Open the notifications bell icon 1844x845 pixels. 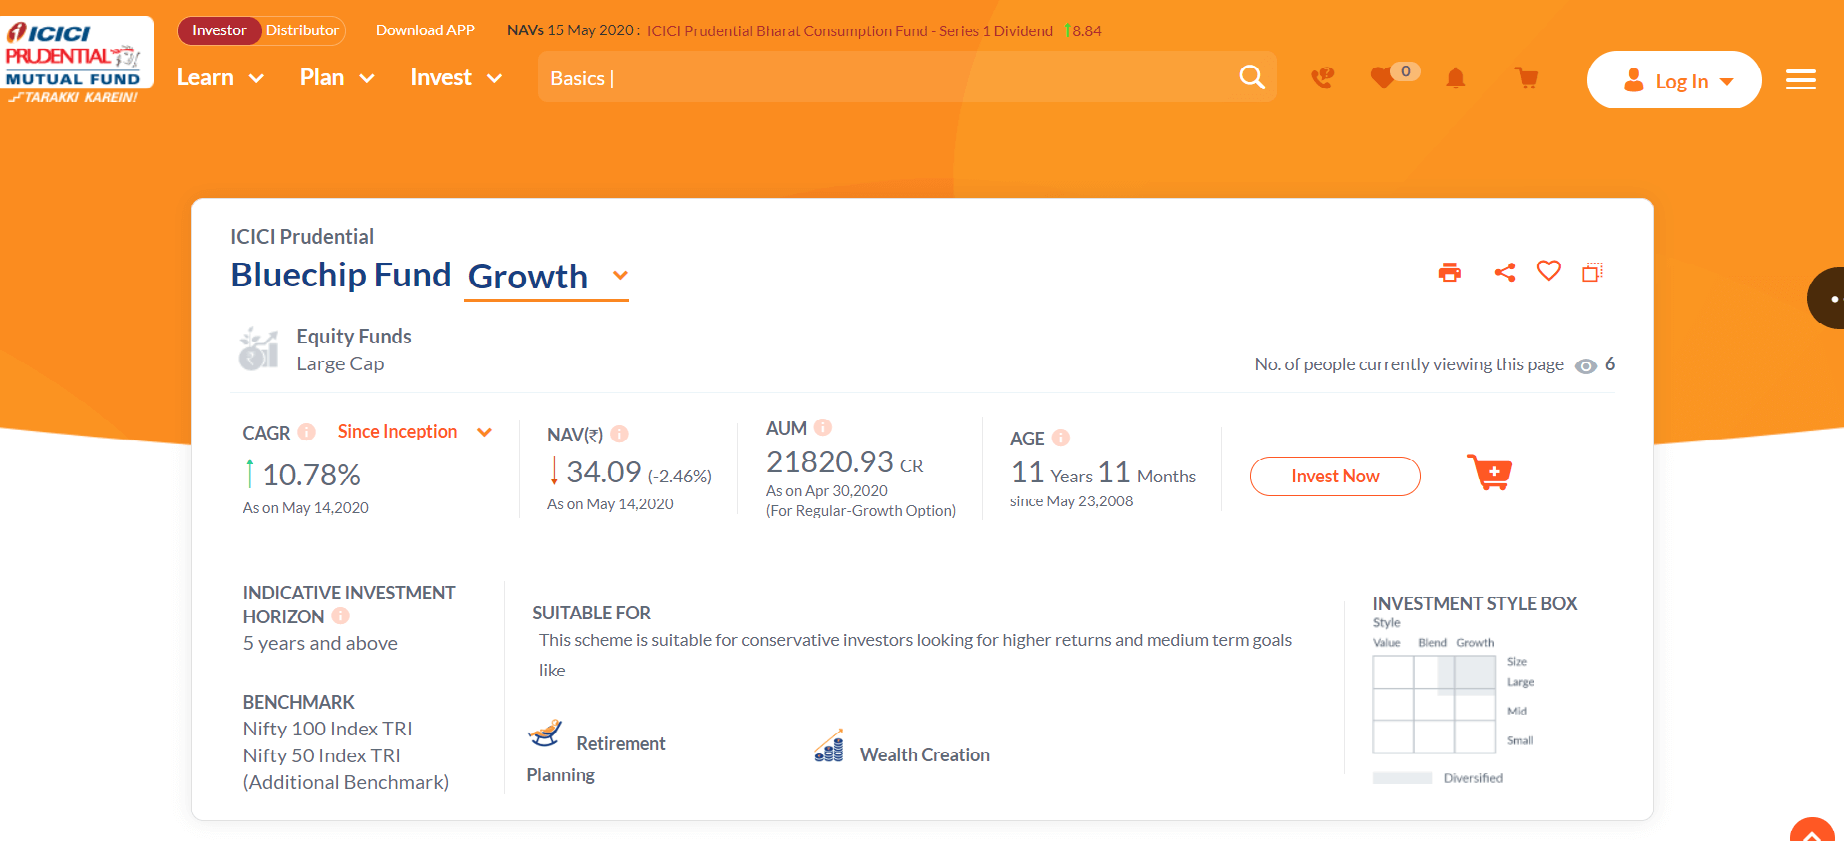coord(1456,77)
